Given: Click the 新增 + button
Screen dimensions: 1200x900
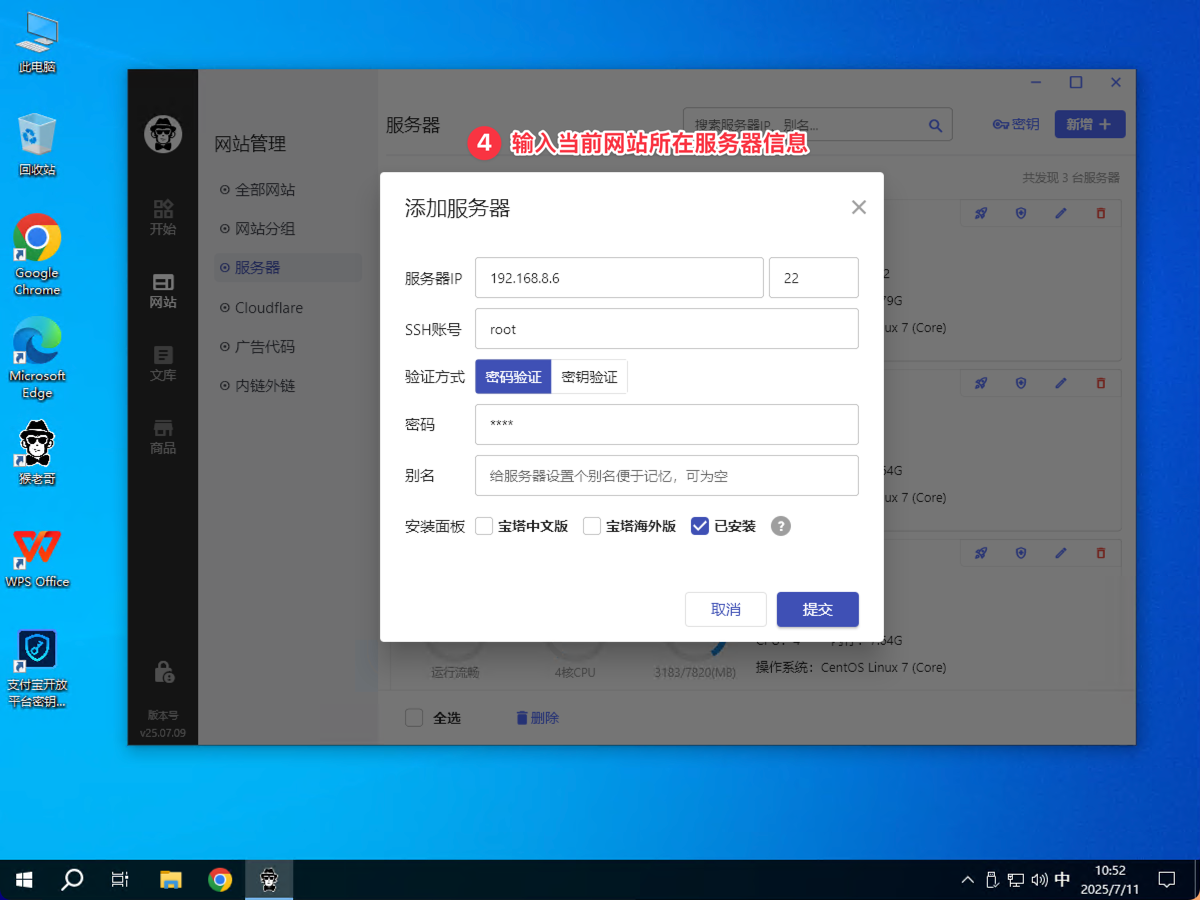Looking at the screenshot, I should [1090, 124].
